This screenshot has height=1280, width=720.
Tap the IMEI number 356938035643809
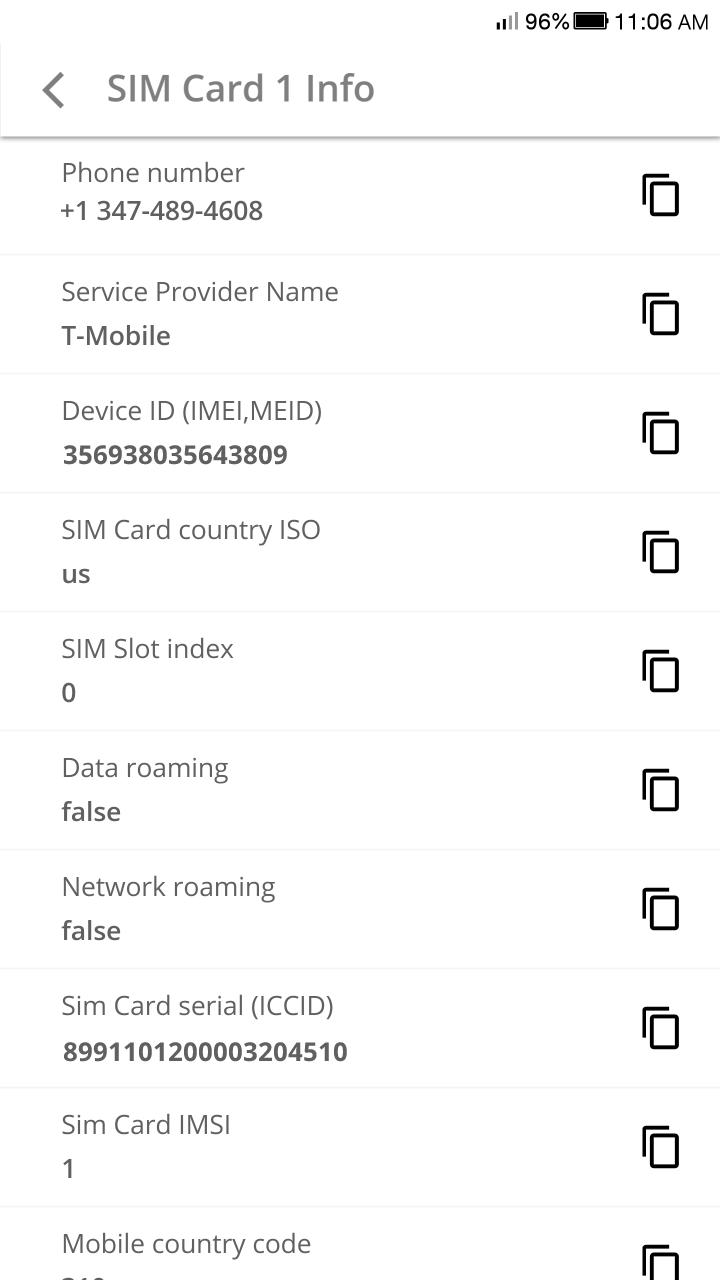[x=175, y=455]
